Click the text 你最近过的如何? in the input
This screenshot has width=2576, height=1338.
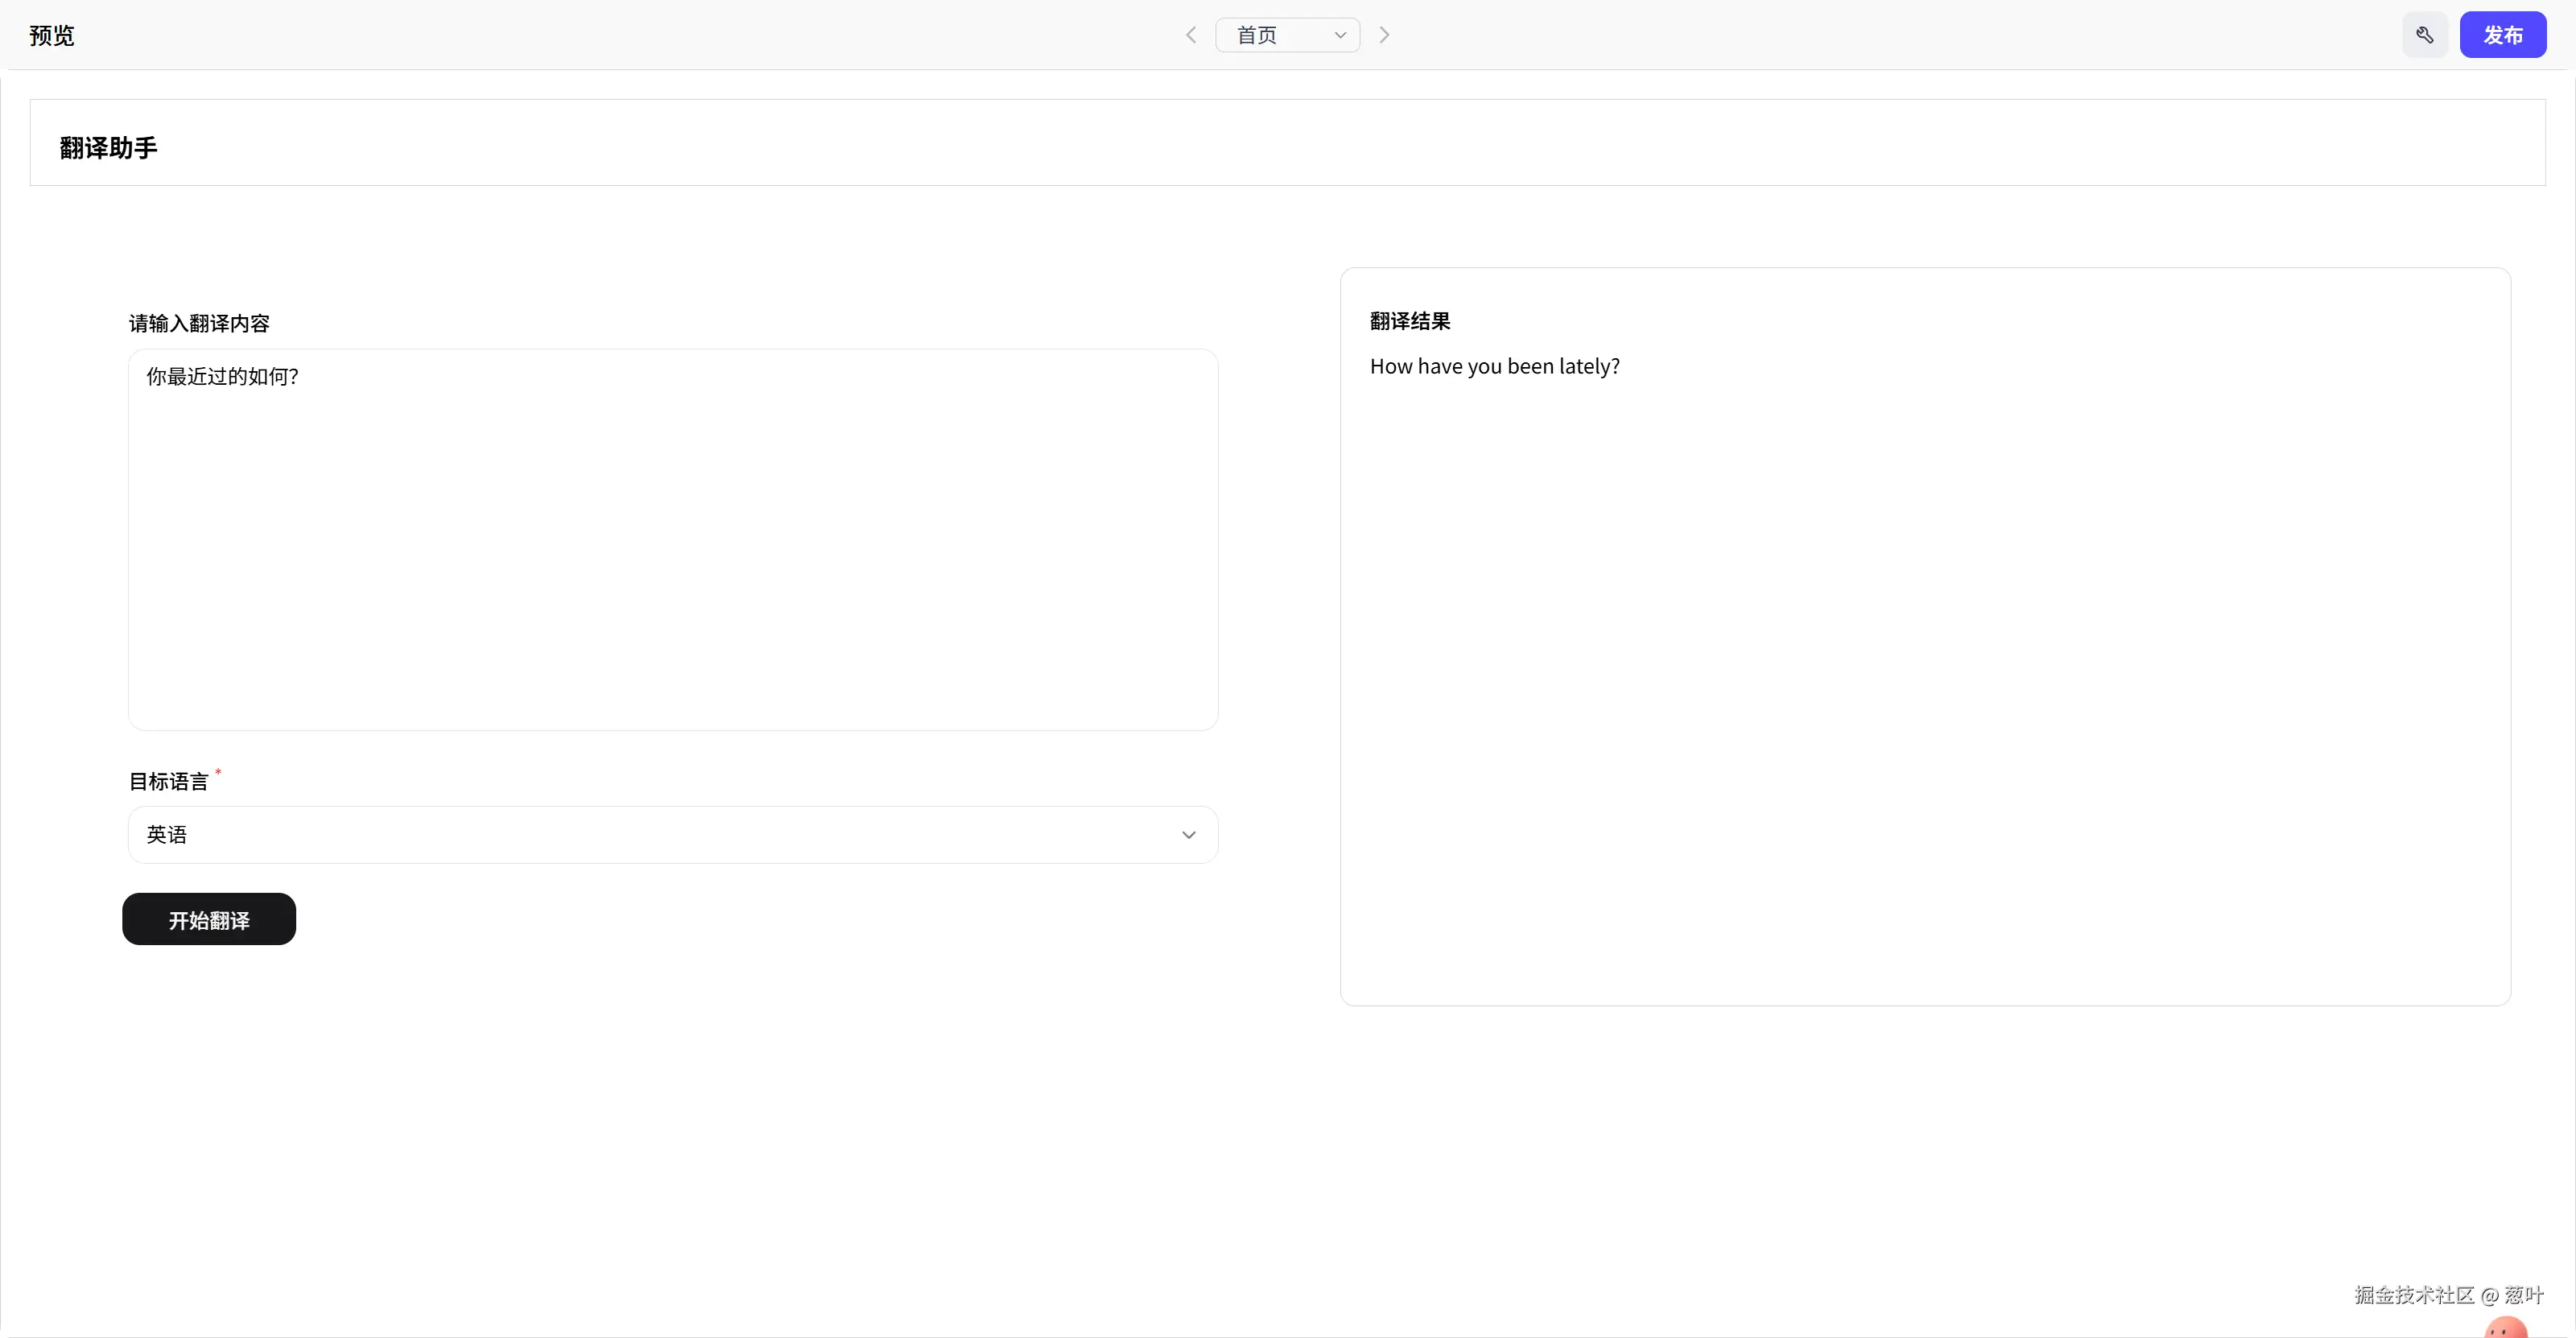222,377
